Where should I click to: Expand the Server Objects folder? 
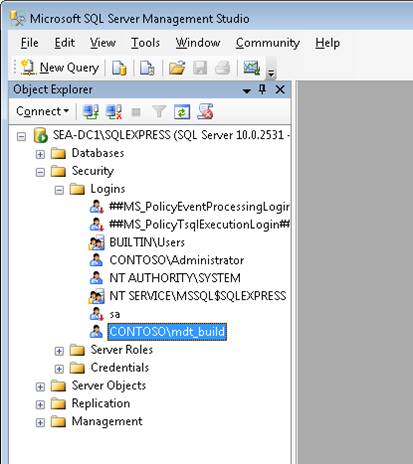(40, 387)
